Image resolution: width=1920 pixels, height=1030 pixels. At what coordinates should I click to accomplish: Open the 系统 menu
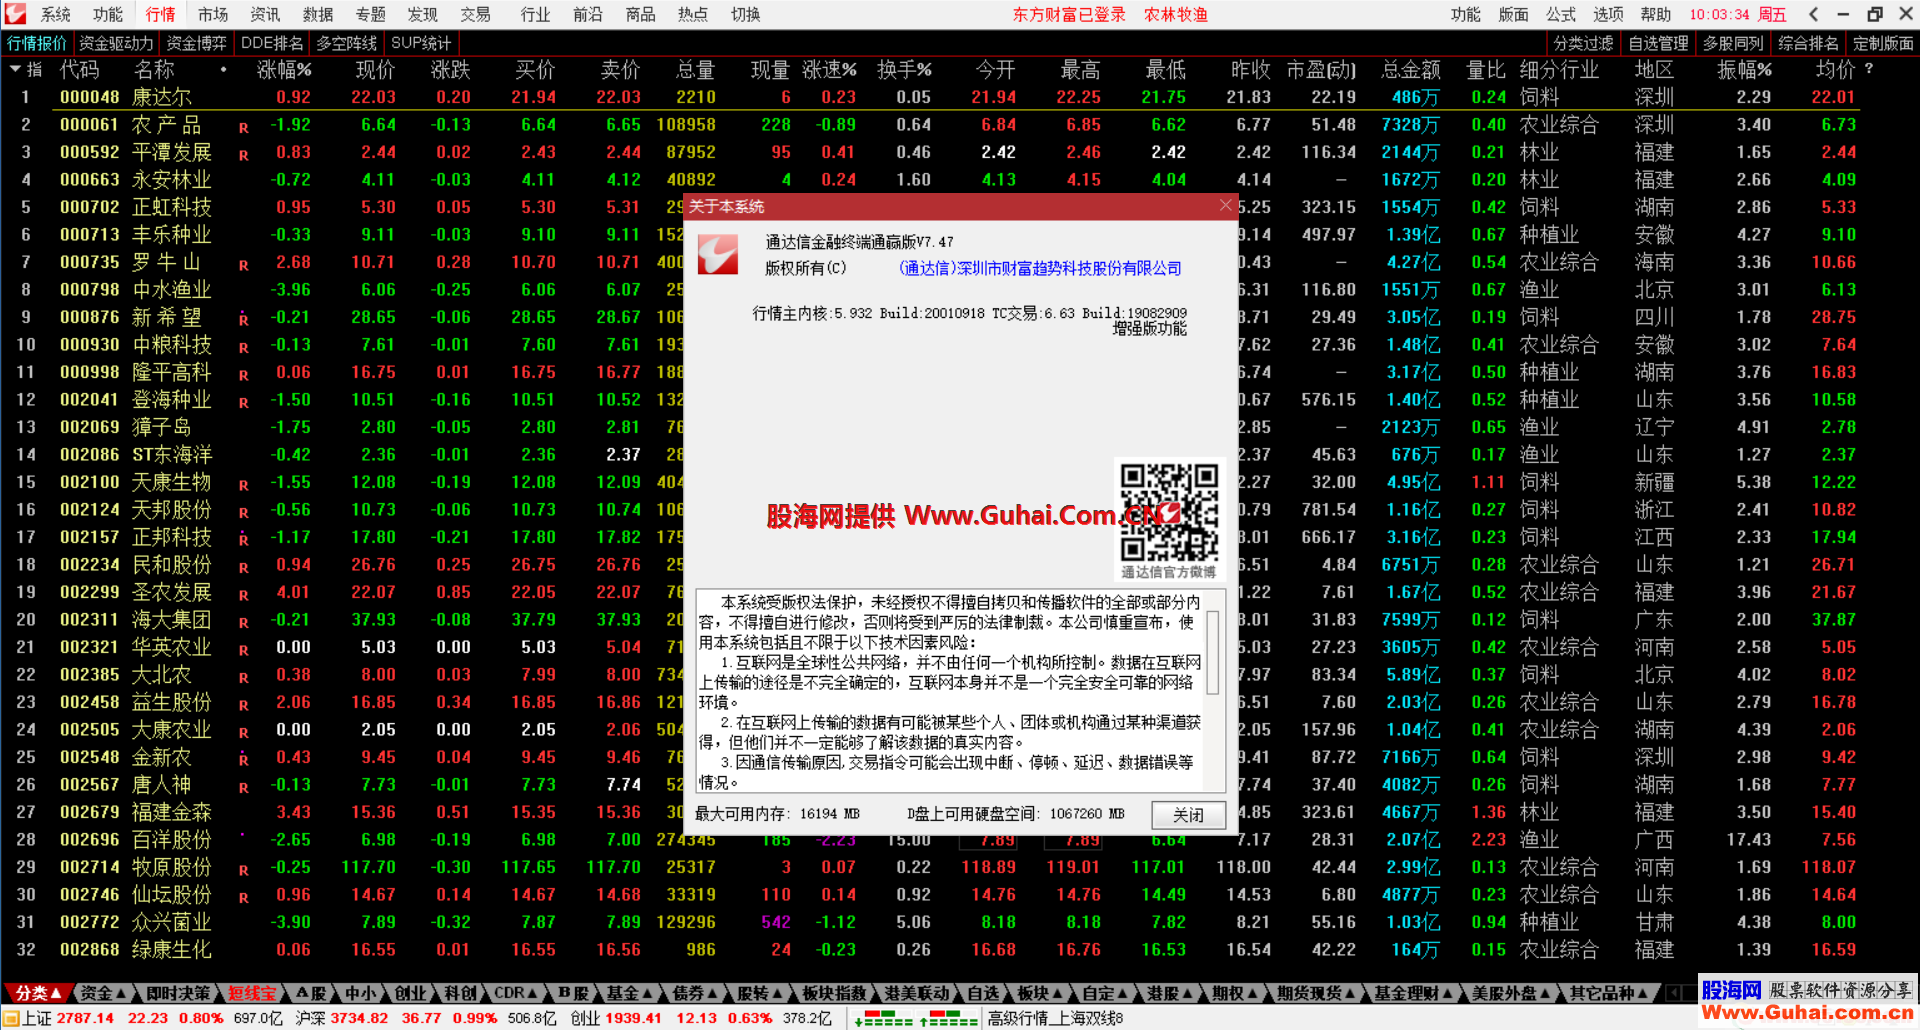(x=55, y=14)
